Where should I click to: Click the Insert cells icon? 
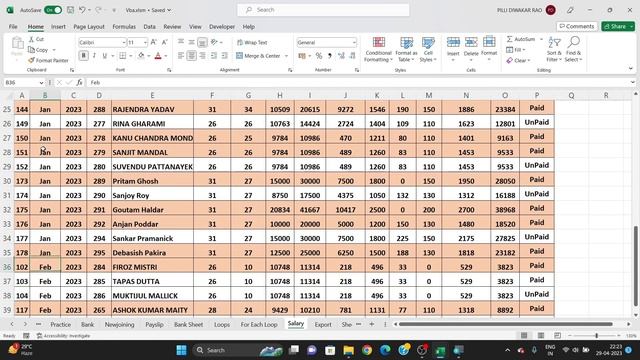453,42
